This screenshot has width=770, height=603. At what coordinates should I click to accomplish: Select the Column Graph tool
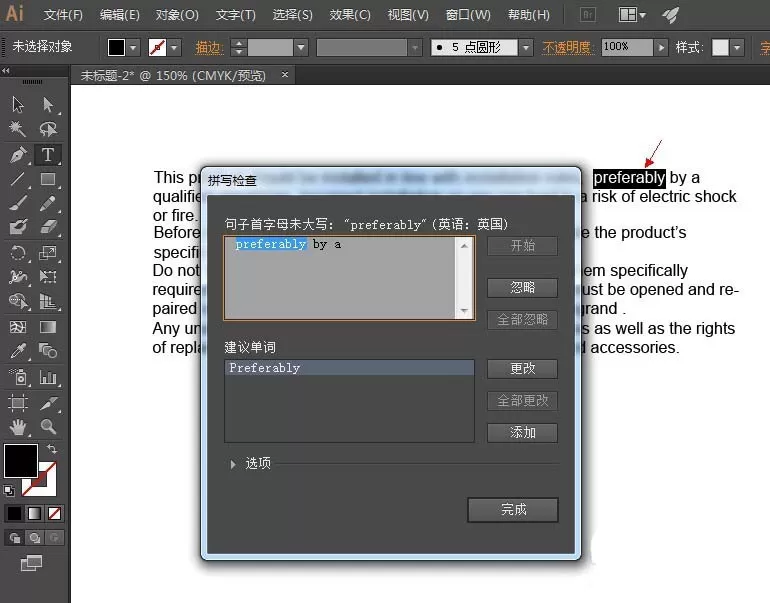point(48,377)
